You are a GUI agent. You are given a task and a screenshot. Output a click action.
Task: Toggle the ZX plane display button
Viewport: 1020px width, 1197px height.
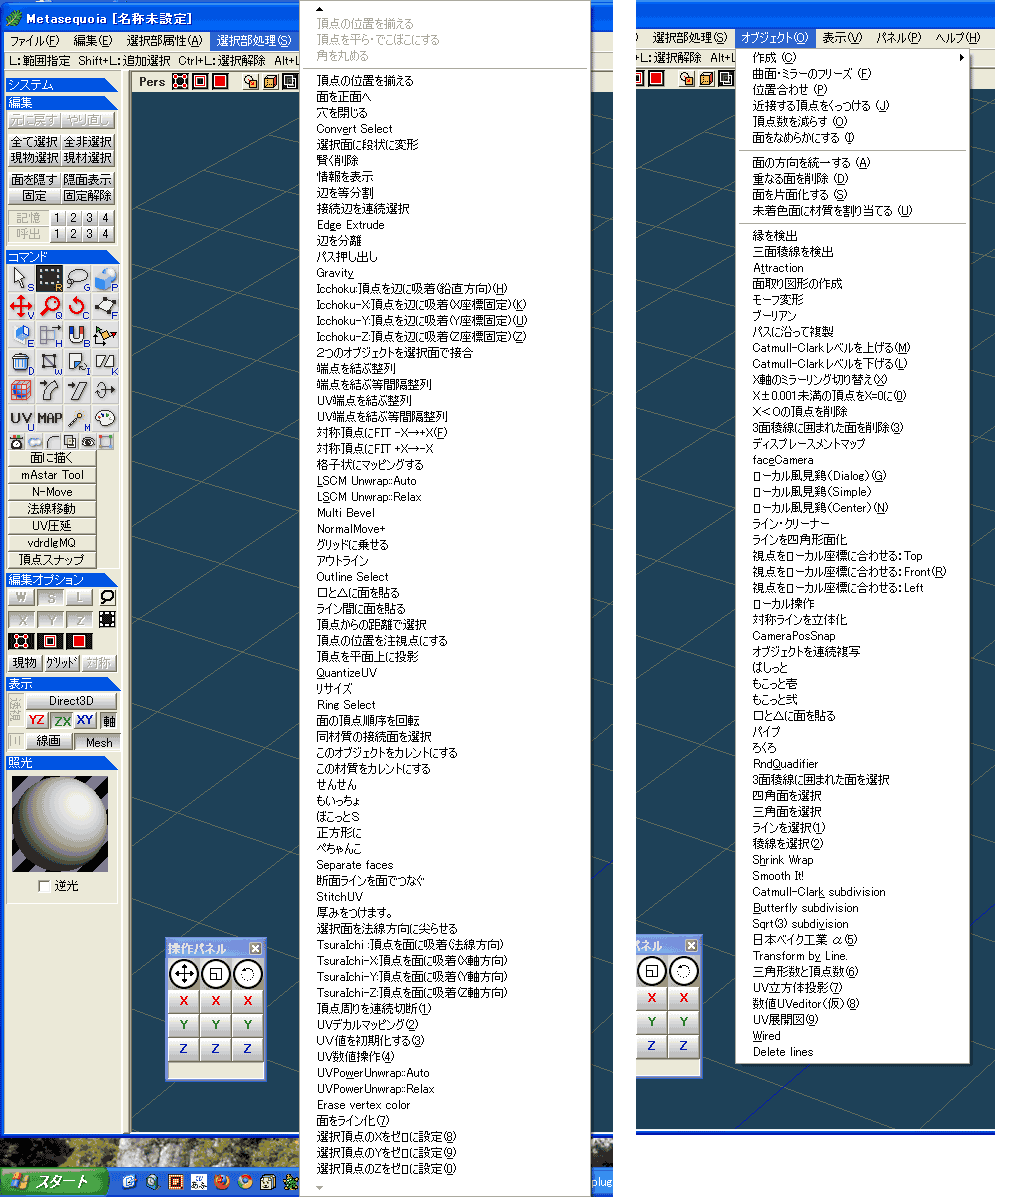pyautogui.click(x=62, y=720)
